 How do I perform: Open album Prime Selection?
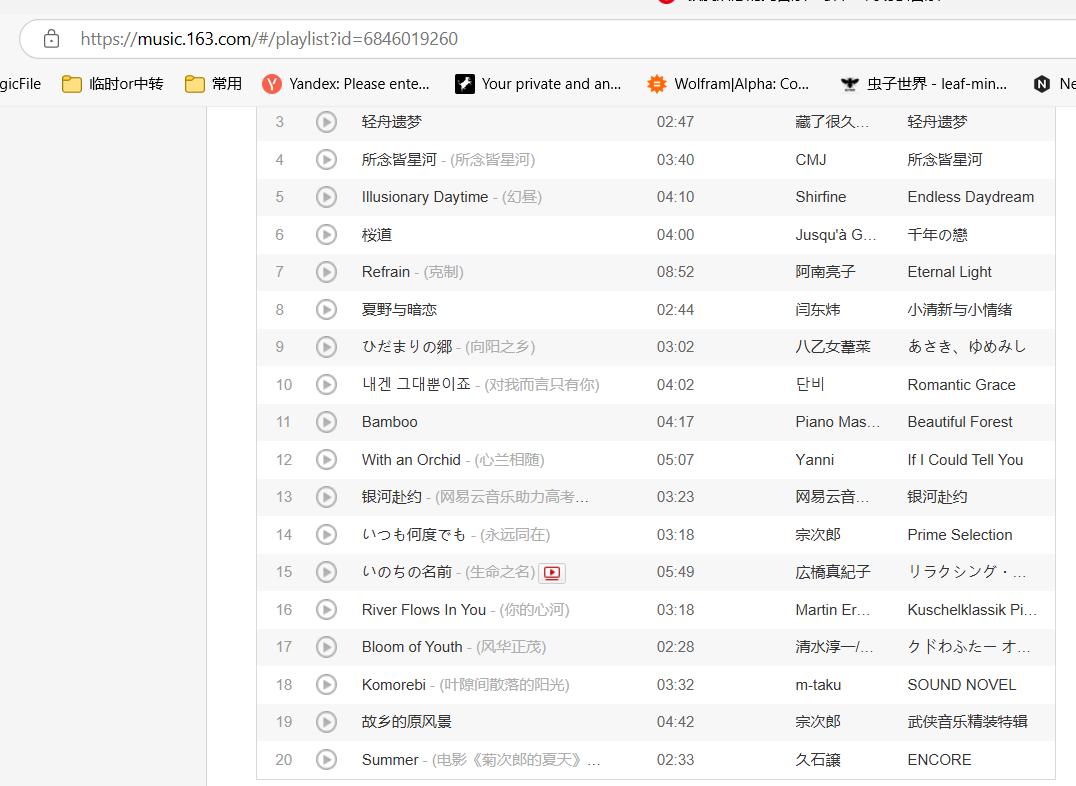[960, 535]
